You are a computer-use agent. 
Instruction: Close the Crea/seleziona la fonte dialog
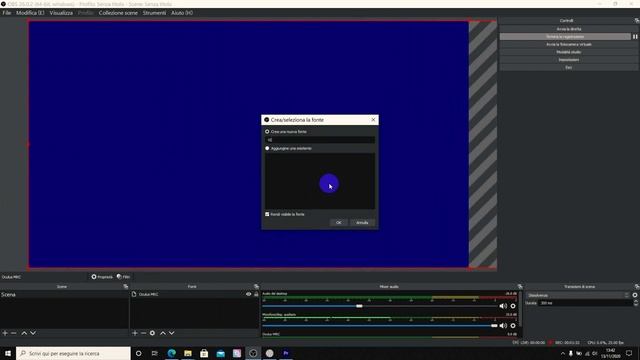pyautogui.click(x=373, y=120)
